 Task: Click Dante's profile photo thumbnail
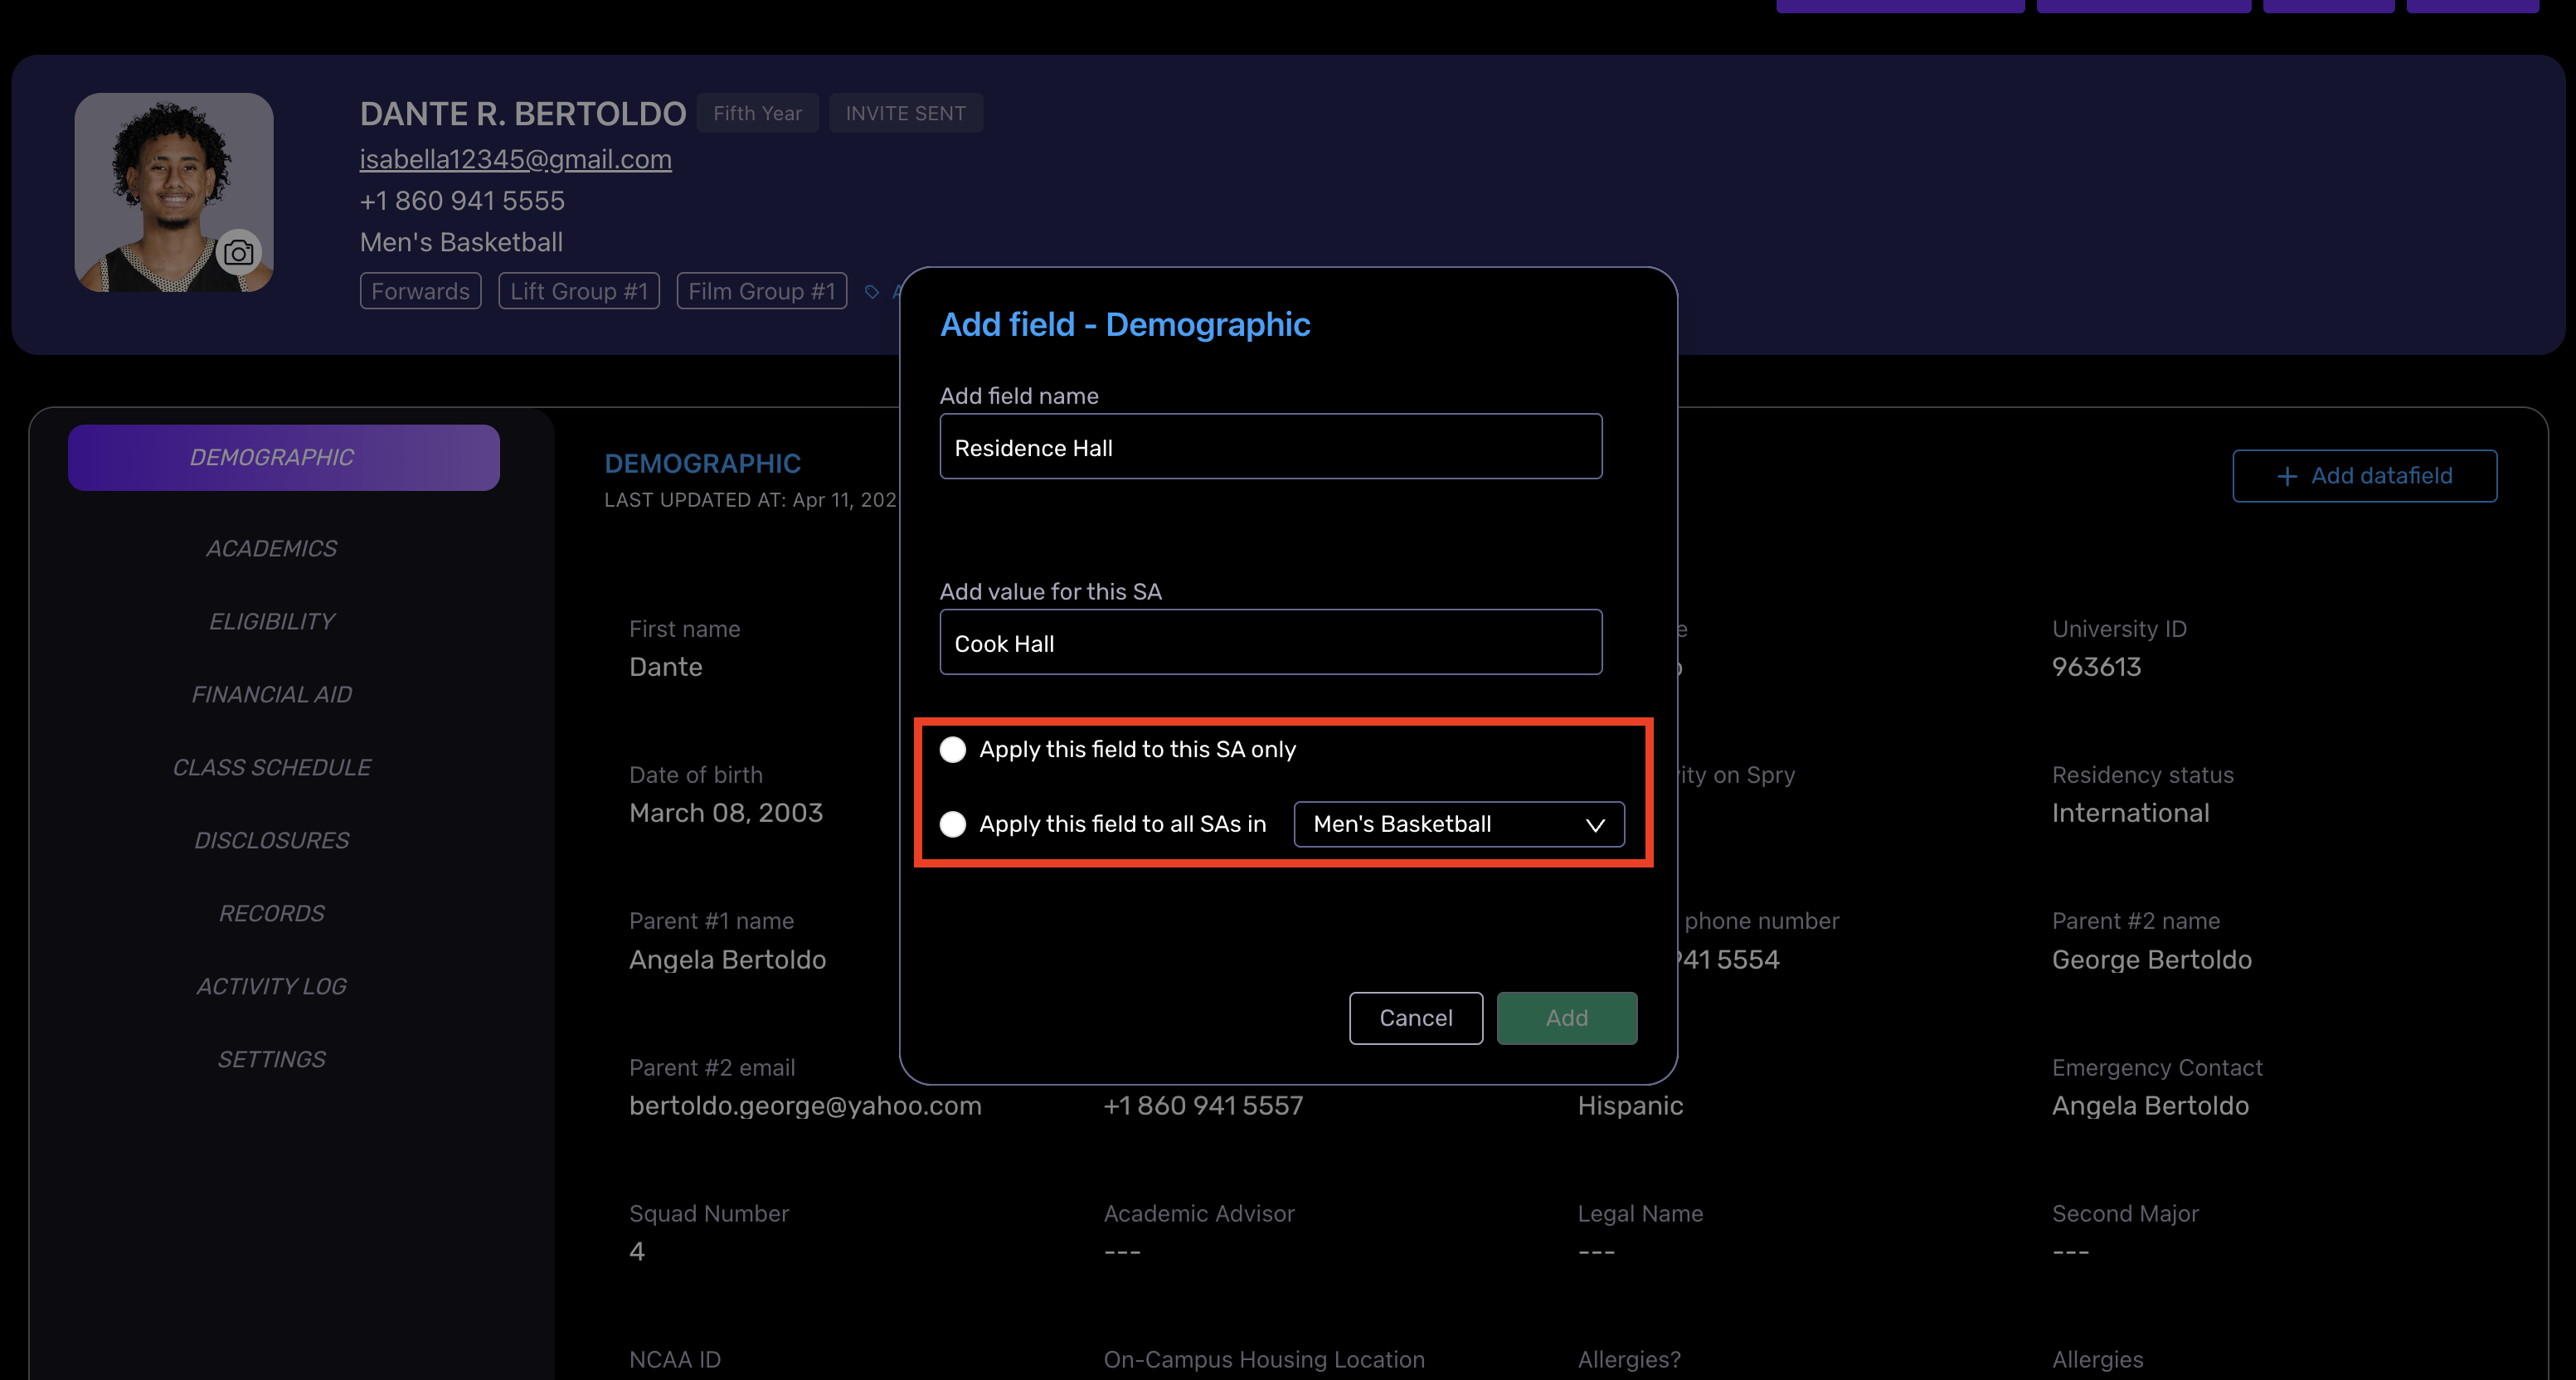(174, 192)
